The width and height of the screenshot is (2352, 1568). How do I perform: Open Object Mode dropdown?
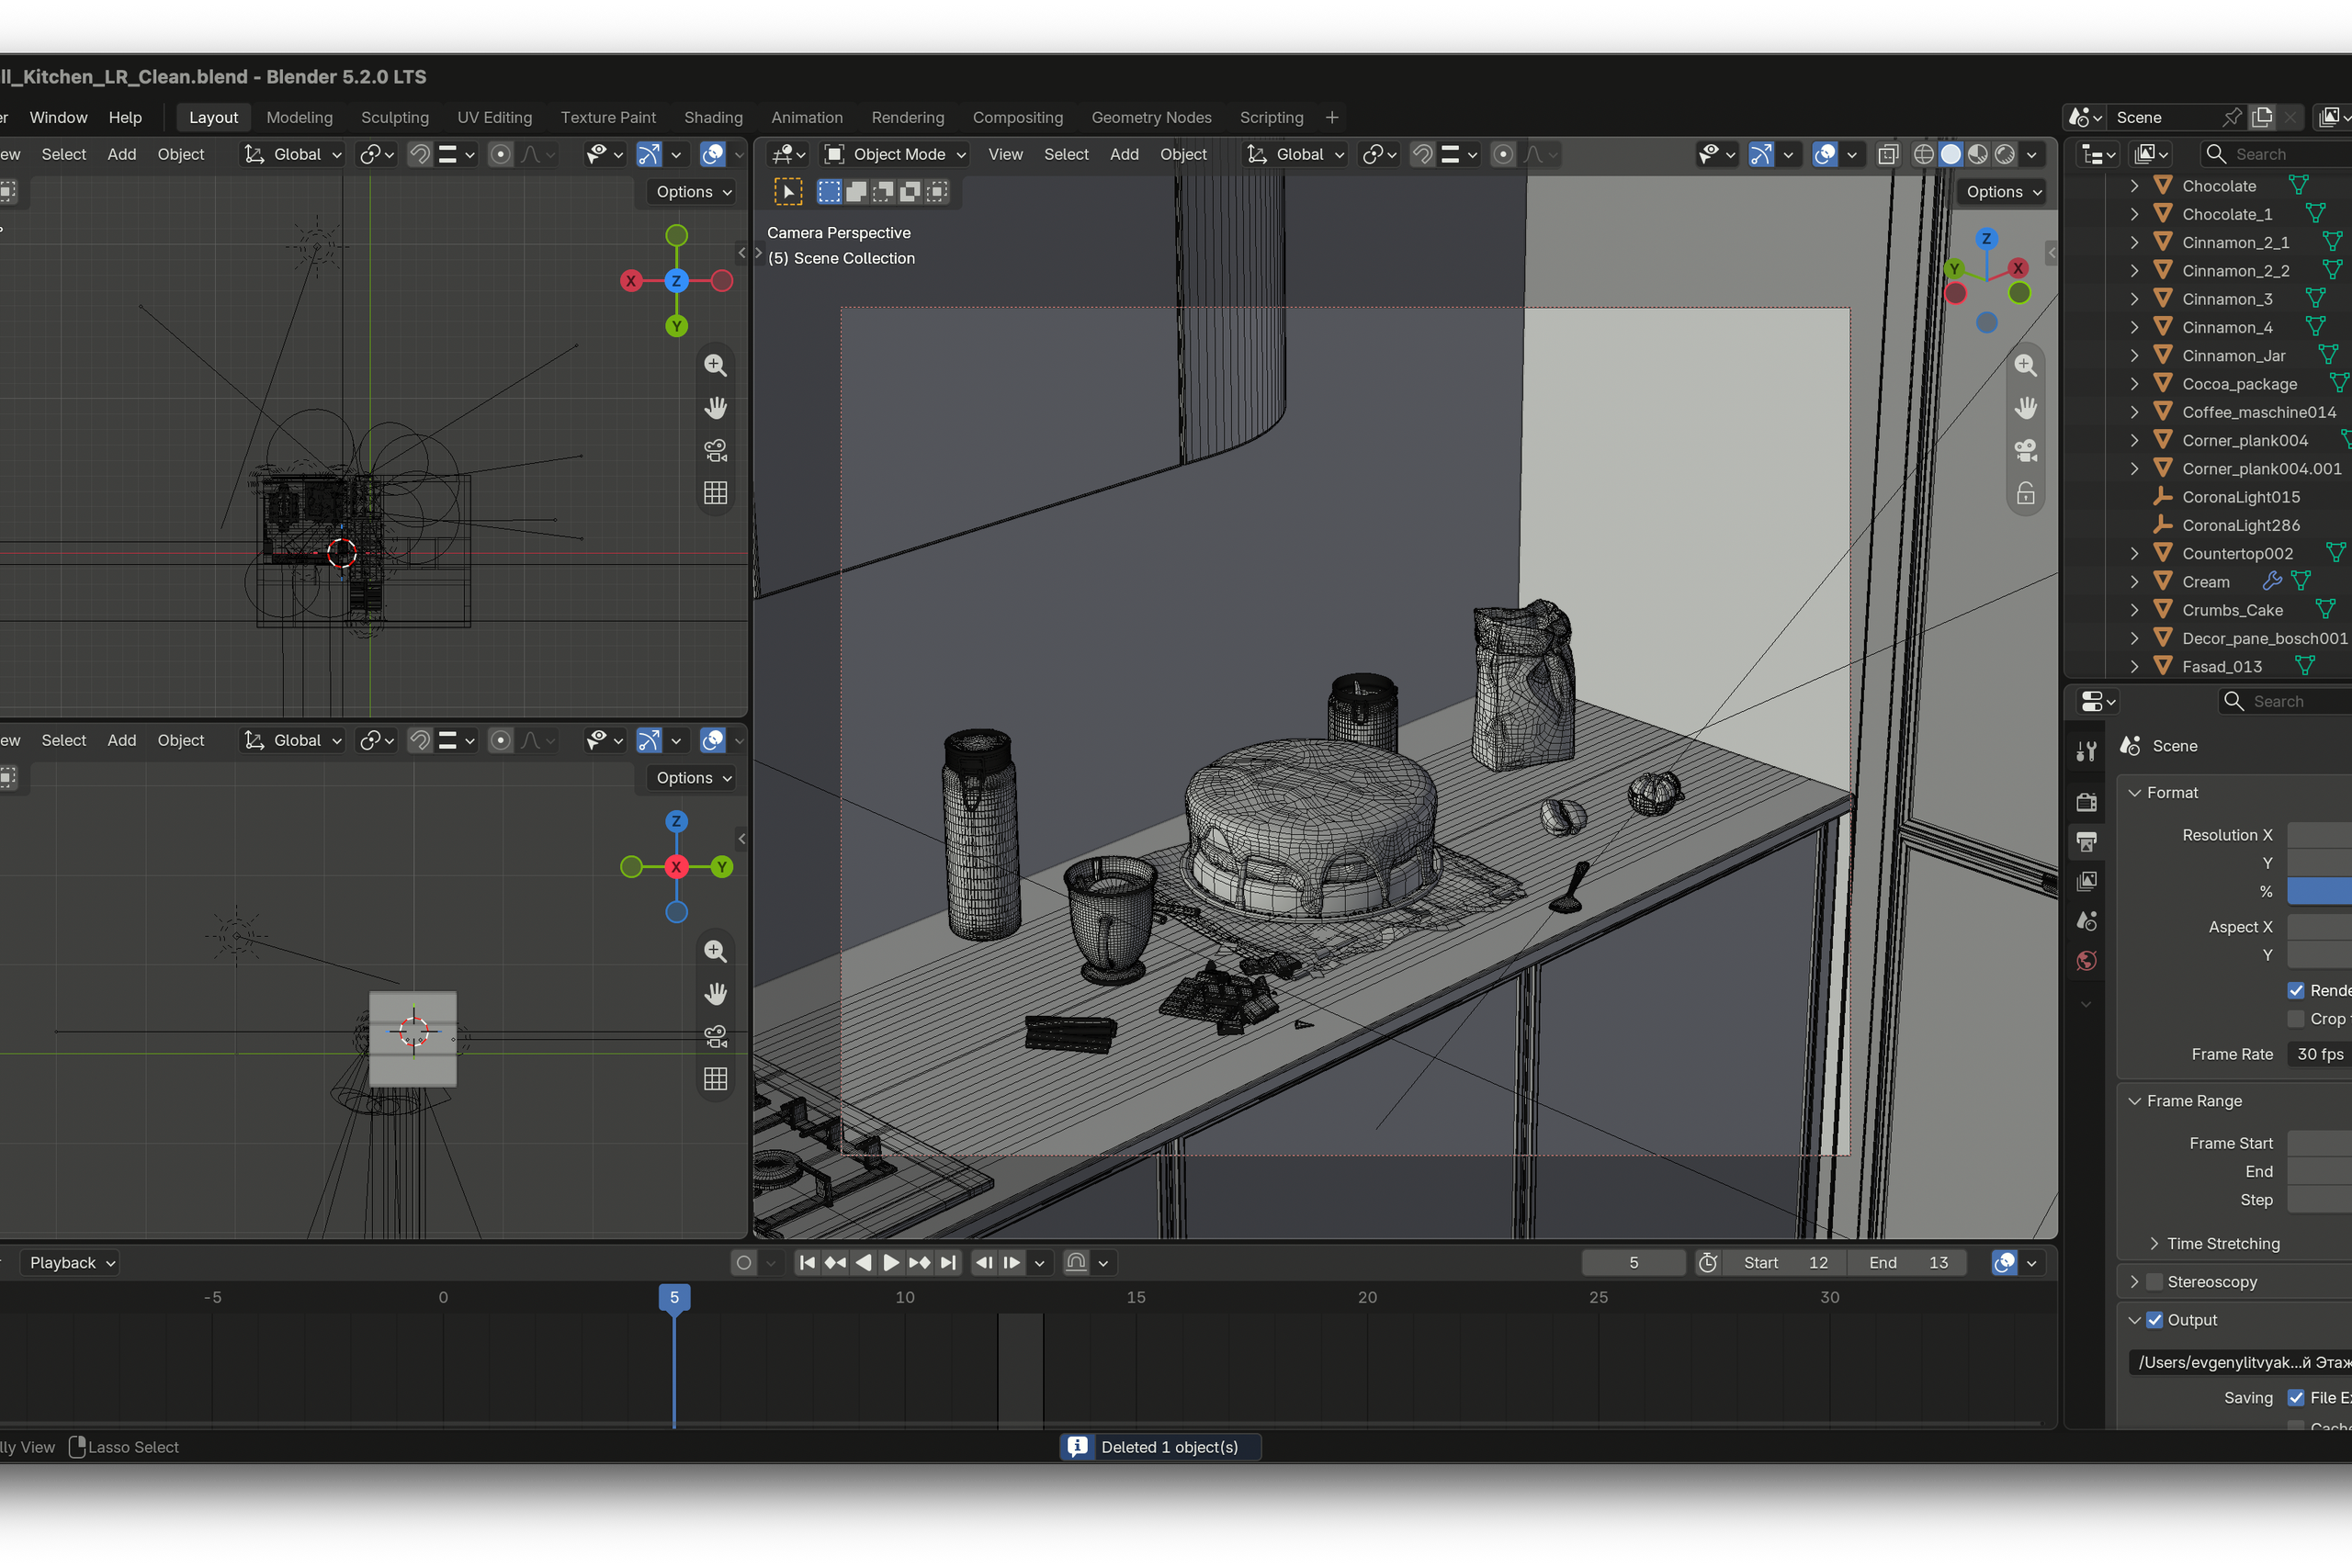click(x=894, y=154)
